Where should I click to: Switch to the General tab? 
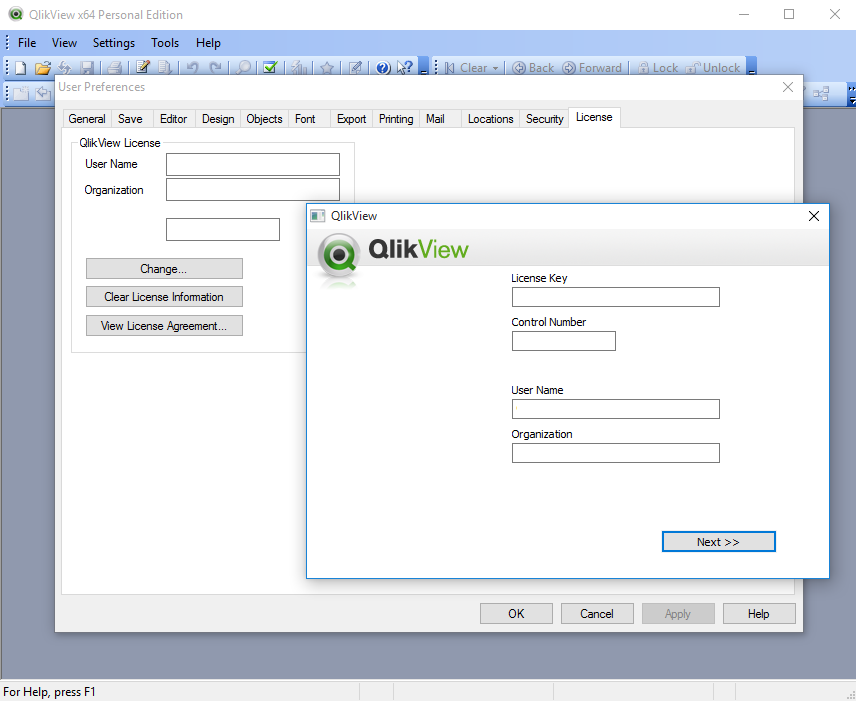87,119
